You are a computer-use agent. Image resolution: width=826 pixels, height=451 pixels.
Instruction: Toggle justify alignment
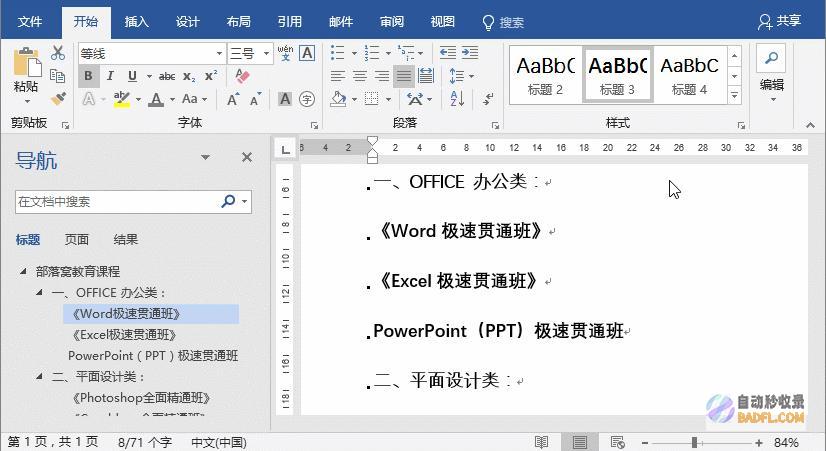pos(404,76)
